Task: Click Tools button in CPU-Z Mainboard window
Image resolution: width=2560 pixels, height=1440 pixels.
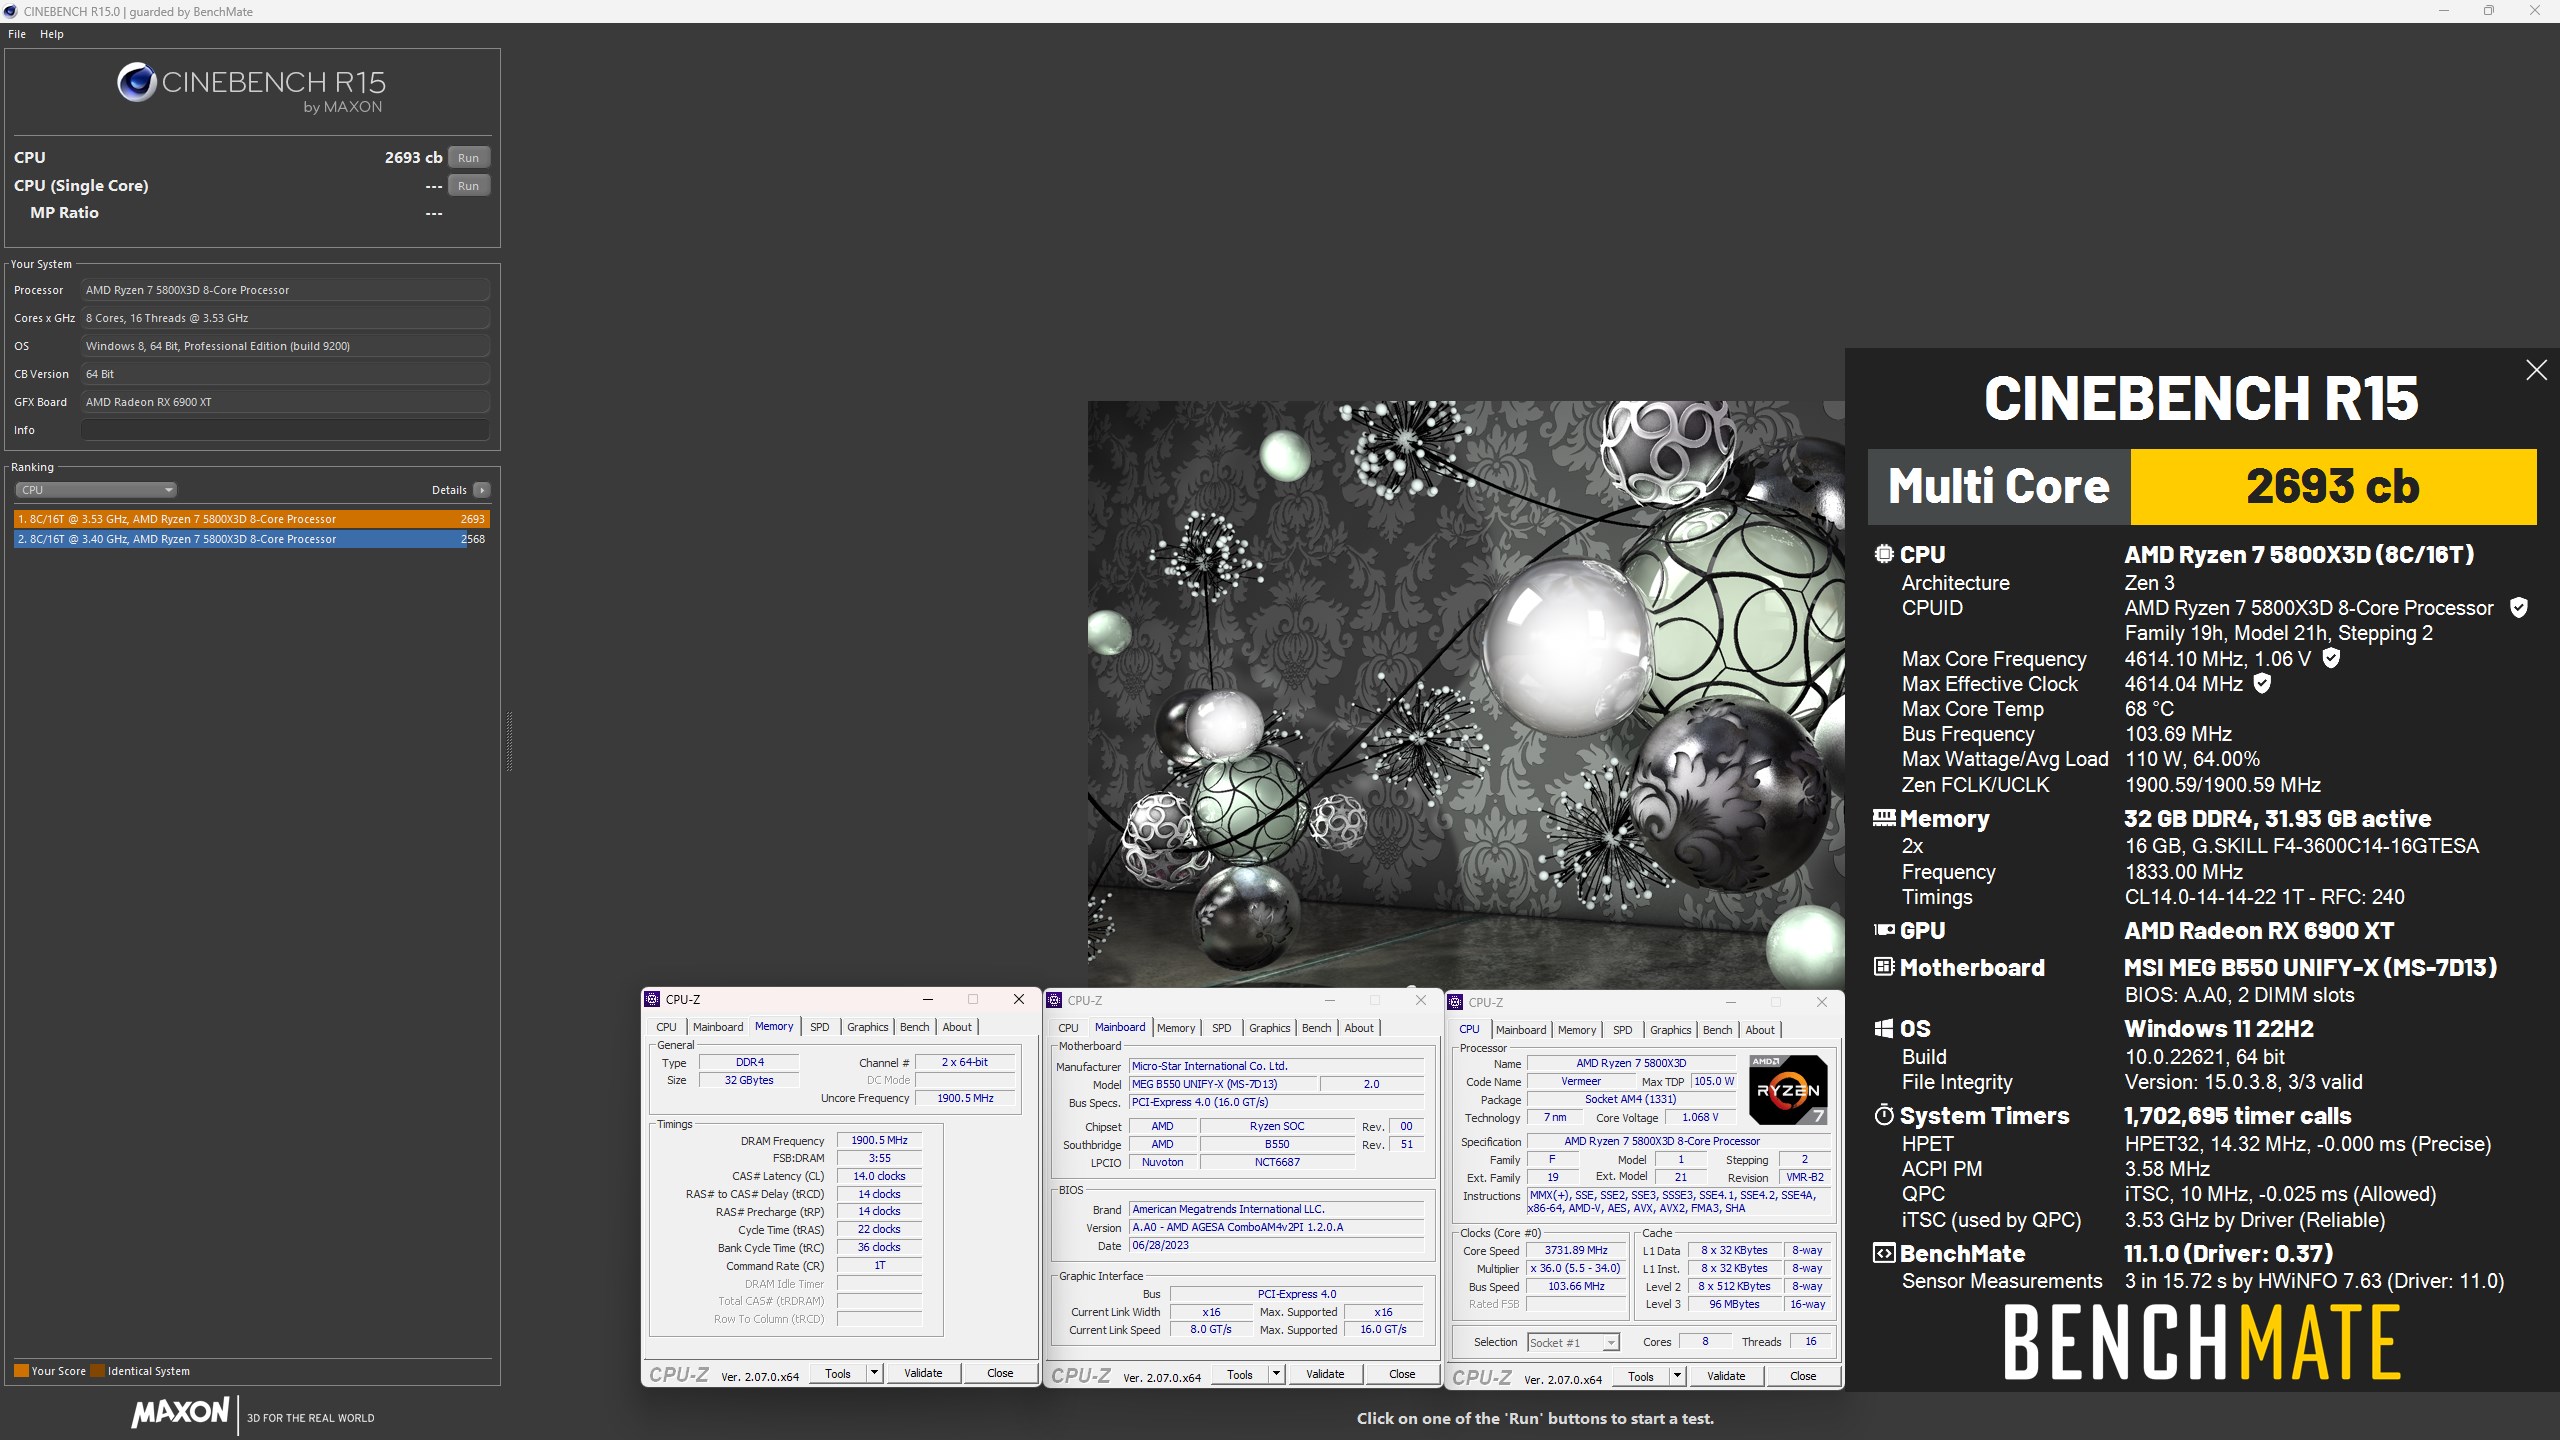Action: (x=1240, y=1374)
